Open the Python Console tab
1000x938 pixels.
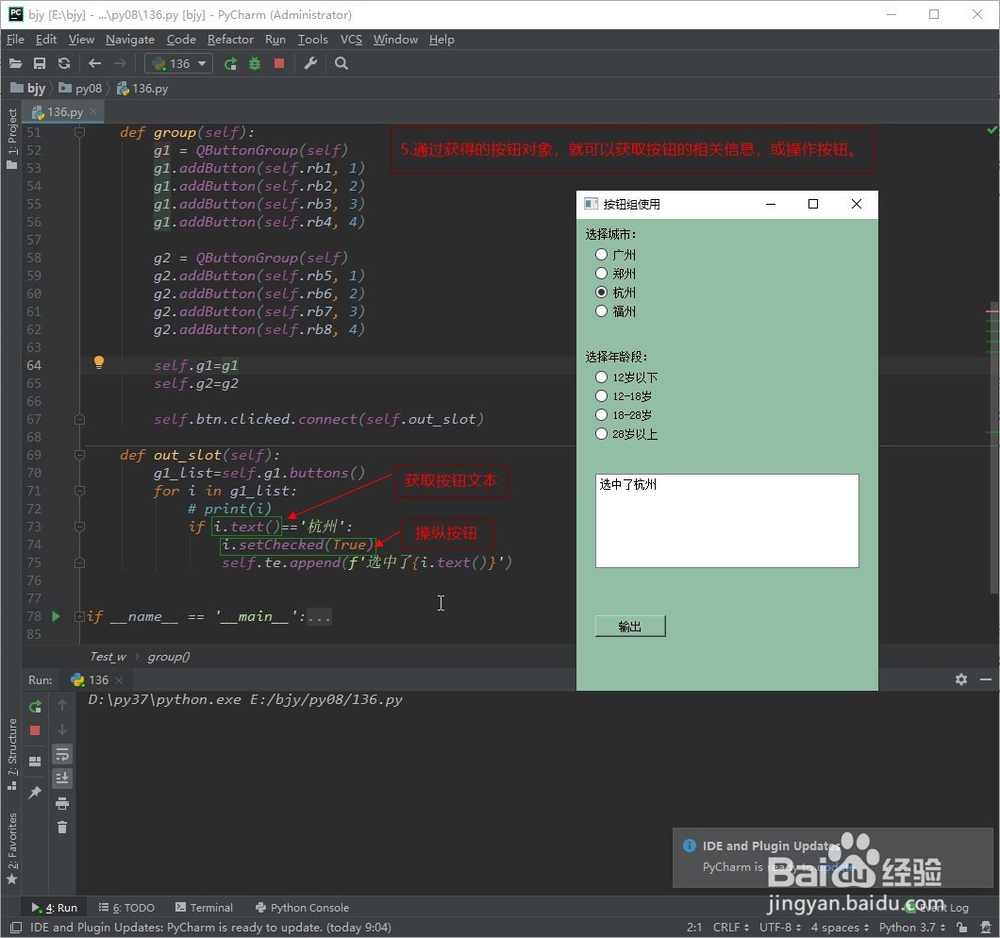[x=302, y=907]
